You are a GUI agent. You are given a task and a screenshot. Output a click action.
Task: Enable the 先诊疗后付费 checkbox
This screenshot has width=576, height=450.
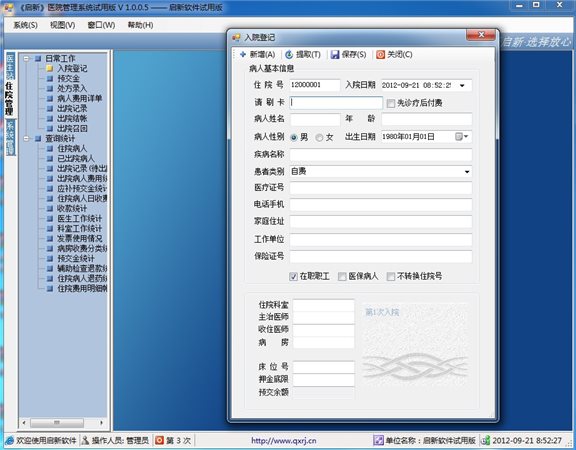coord(390,103)
